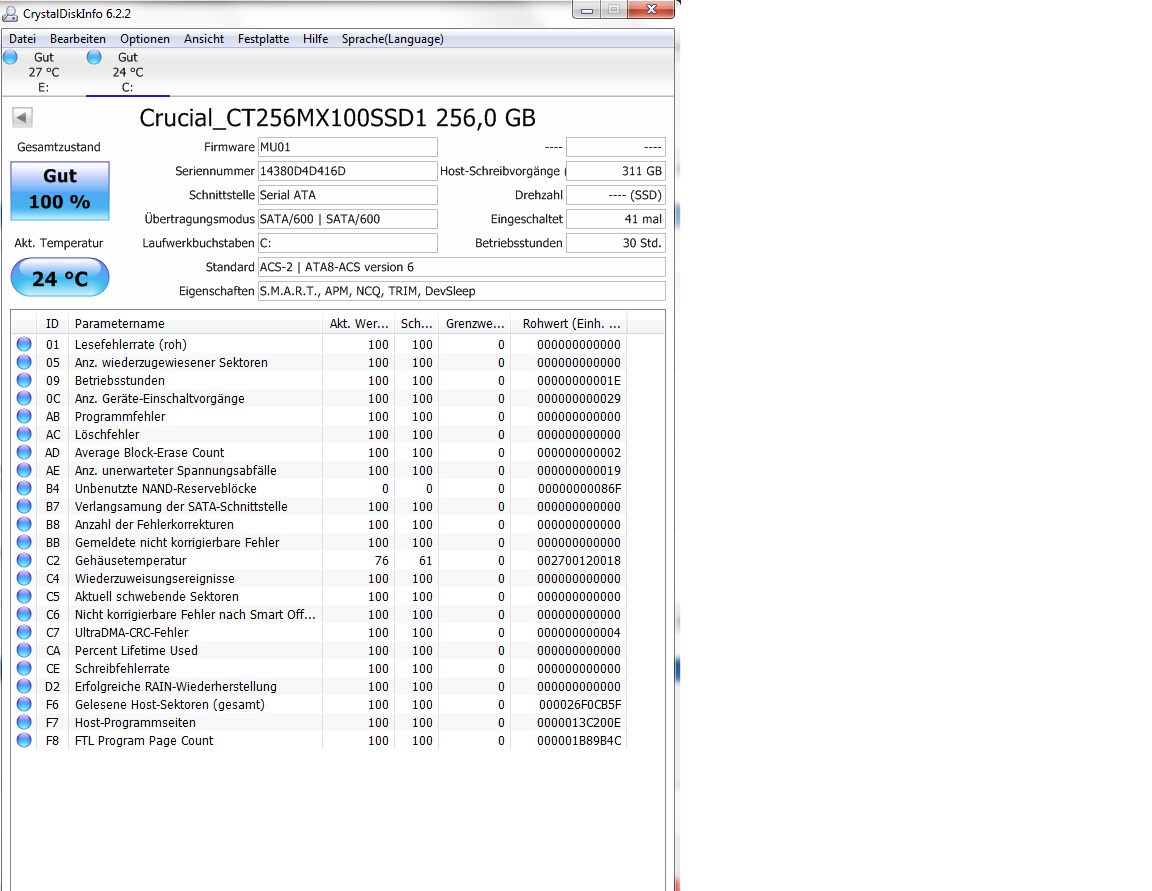Select the Average Block-Erase Count parameter name
Viewport: 1152px width, 891px height.
coord(149,452)
